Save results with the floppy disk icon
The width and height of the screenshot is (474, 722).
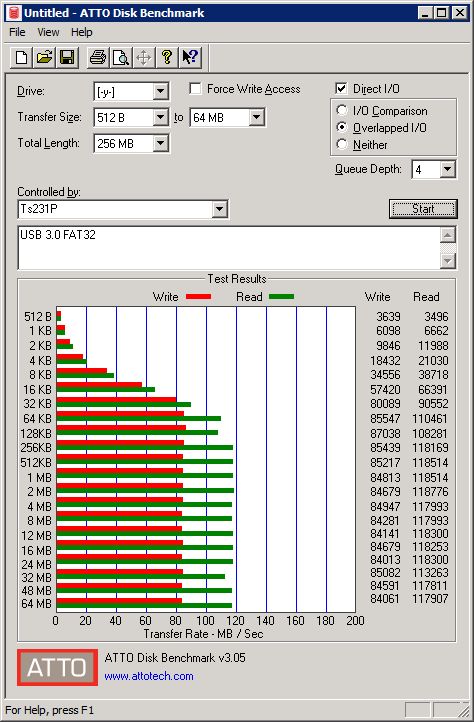(x=67, y=58)
